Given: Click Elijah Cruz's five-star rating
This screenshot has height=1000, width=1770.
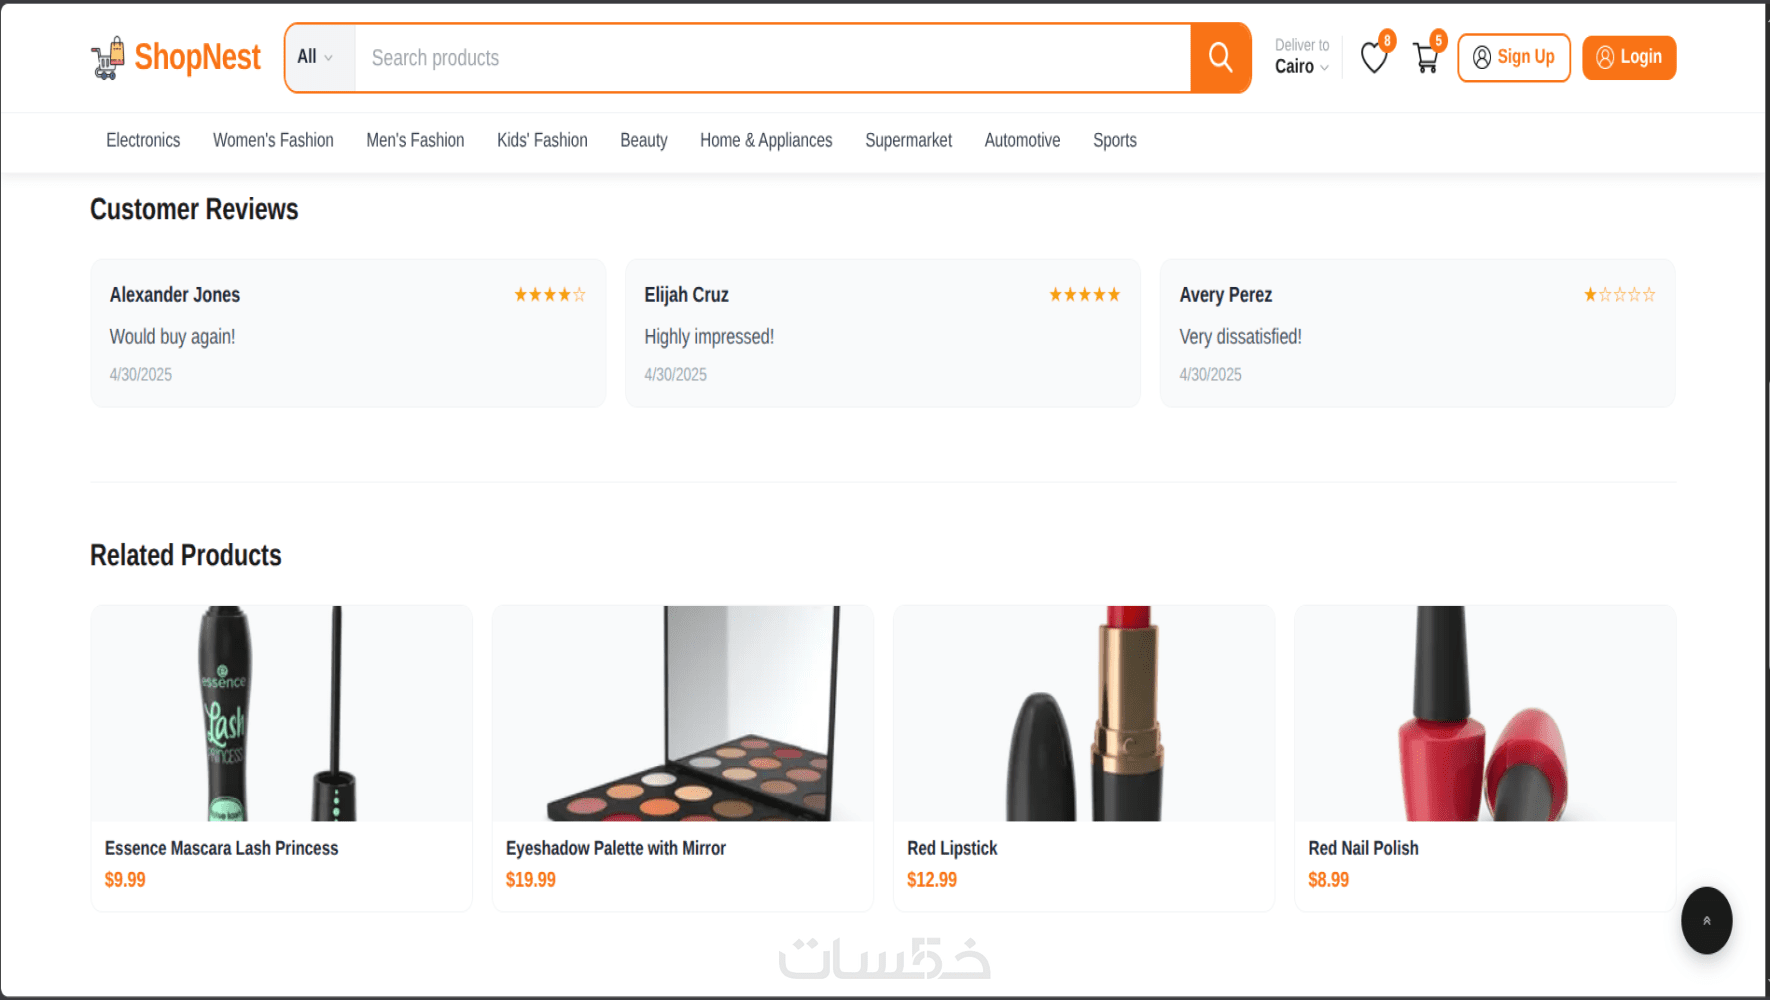Looking at the screenshot, I should pyautogui.click(x=1085, y=295).
